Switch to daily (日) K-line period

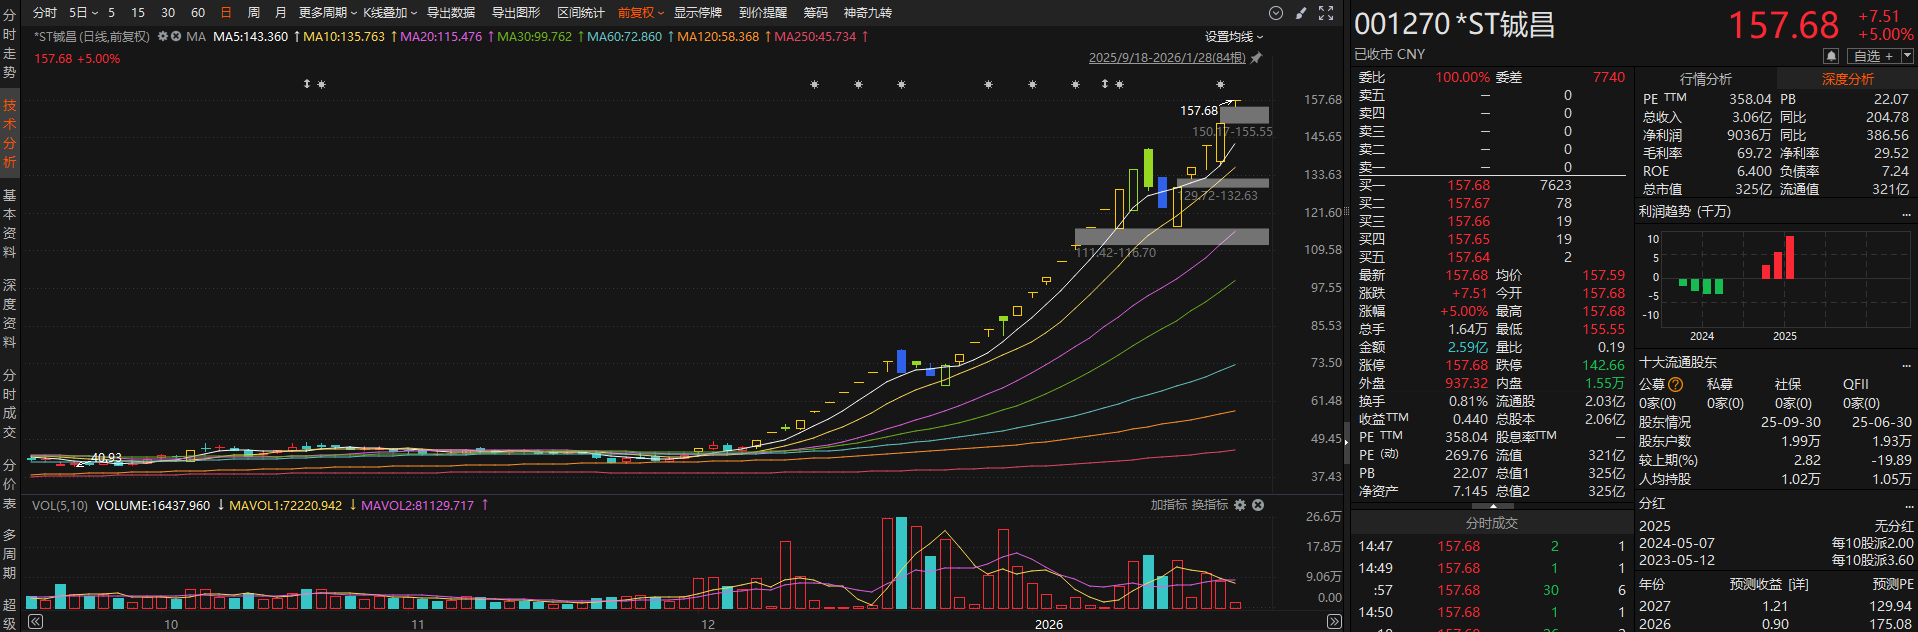coord(226,13)
